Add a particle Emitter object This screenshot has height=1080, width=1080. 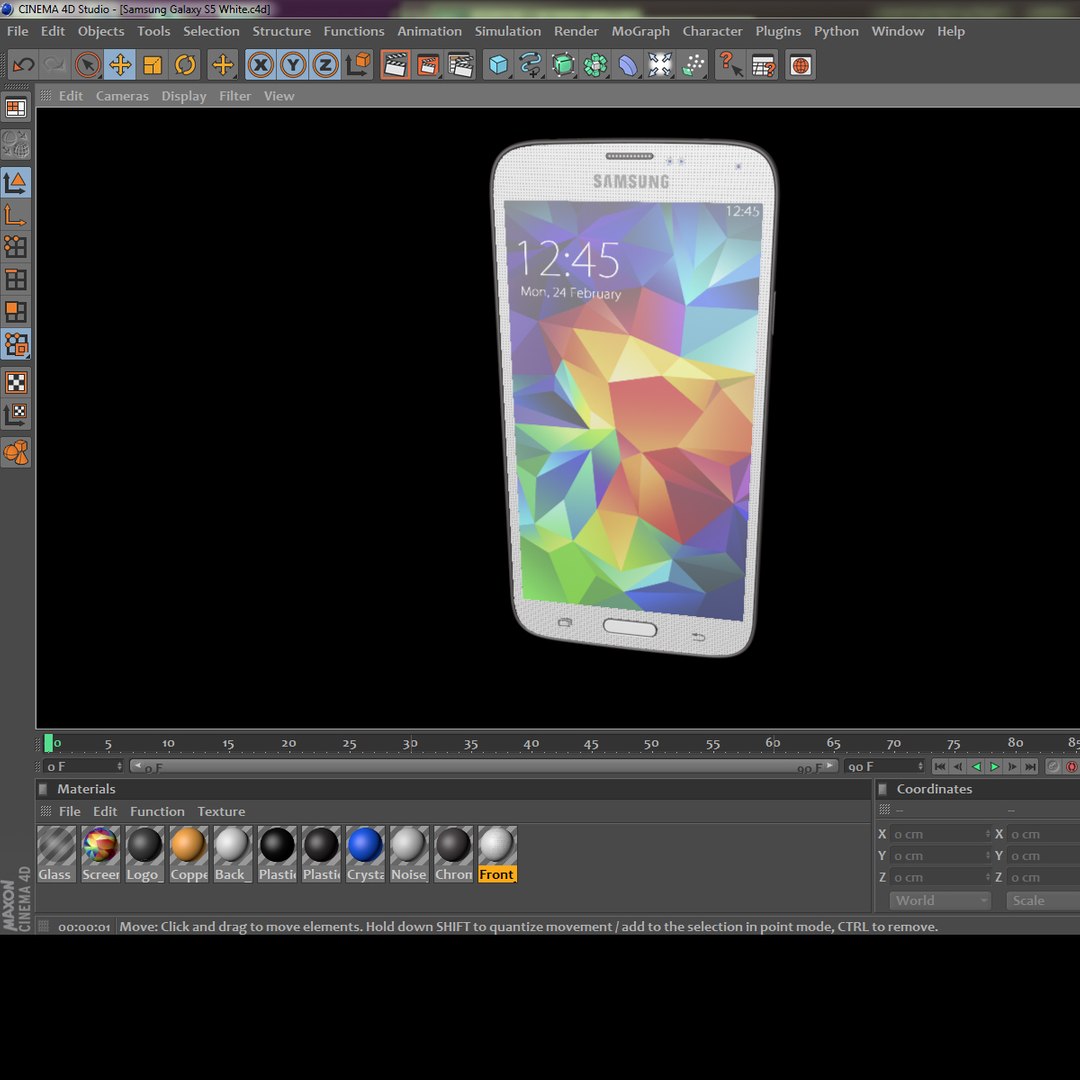pos(693,65)
